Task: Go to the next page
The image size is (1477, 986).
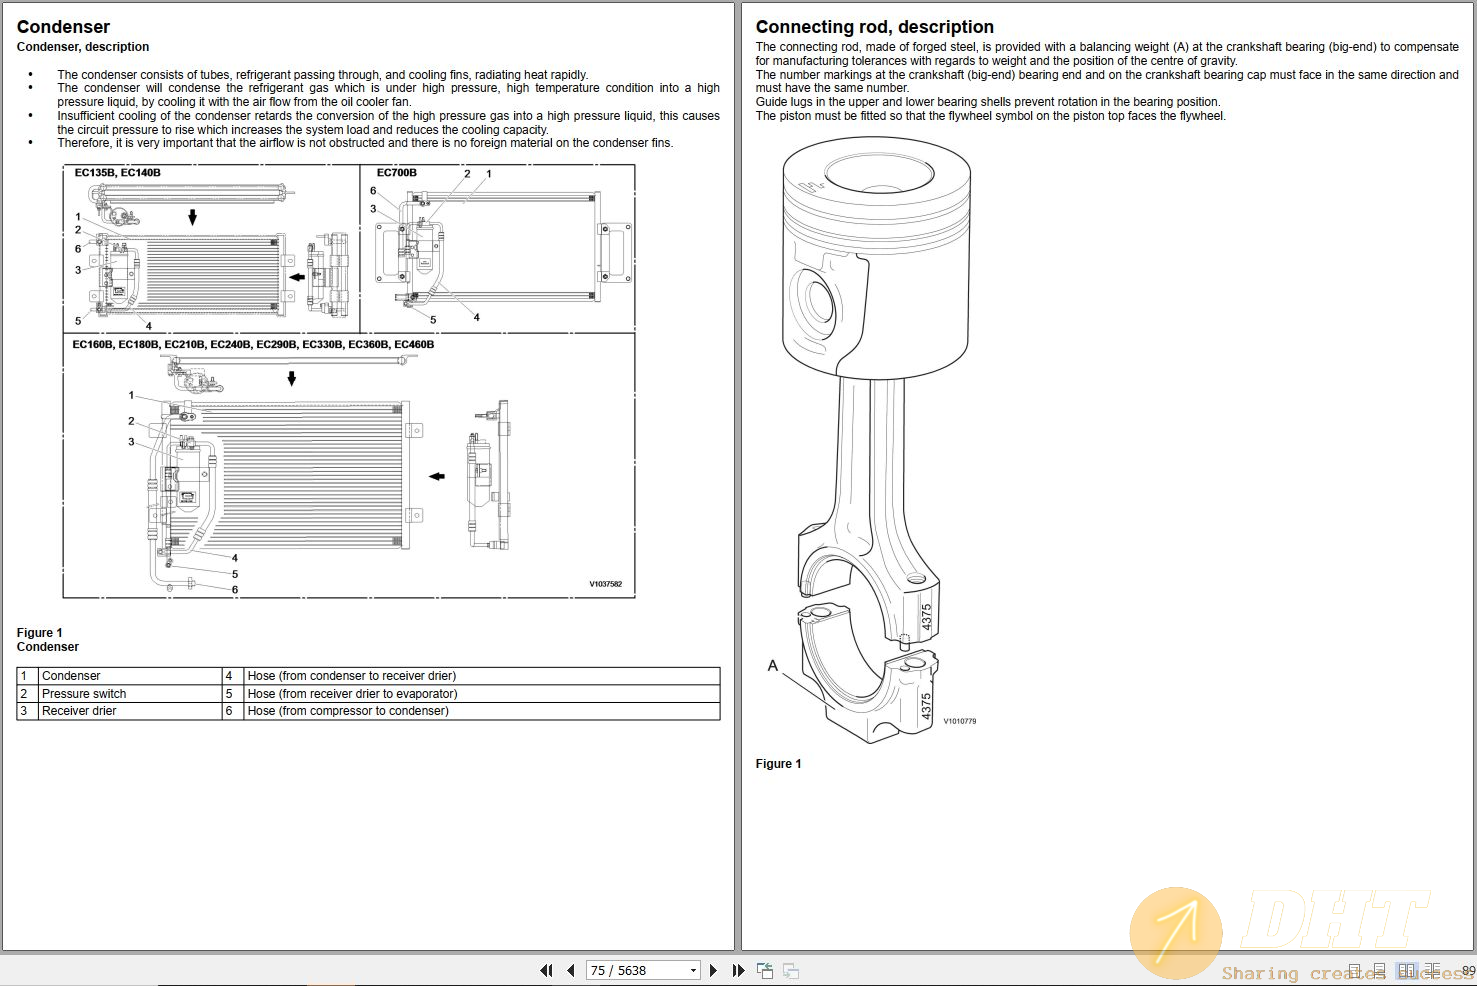Action: click(x=713, y=970)
